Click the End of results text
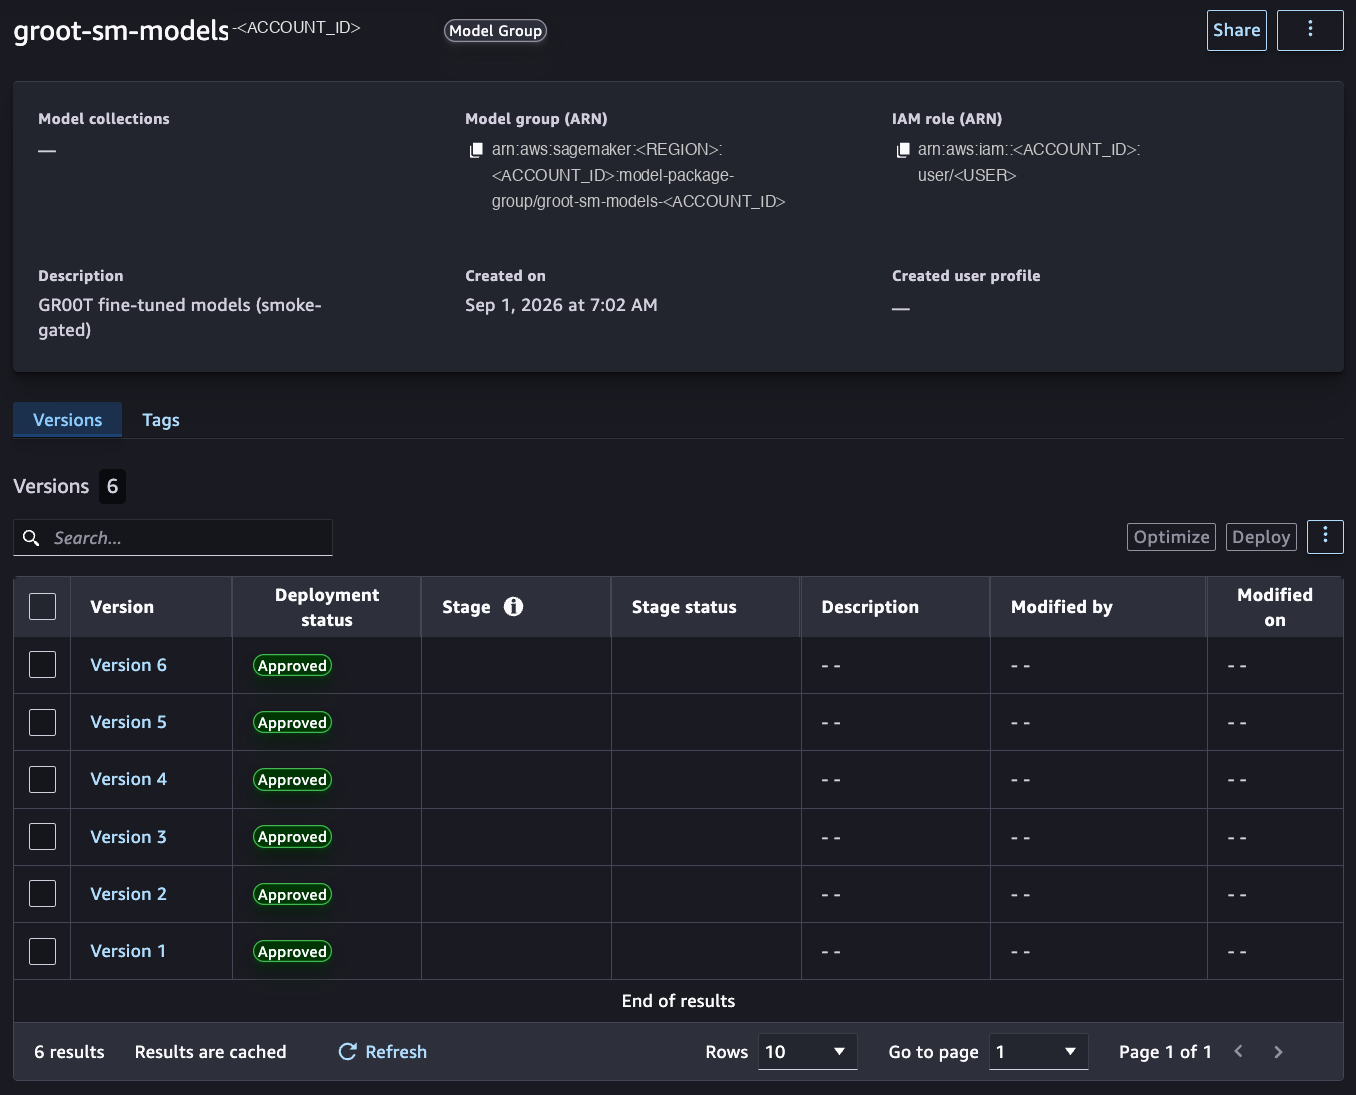1356x1095 pixels. (x=678, y=1001)
